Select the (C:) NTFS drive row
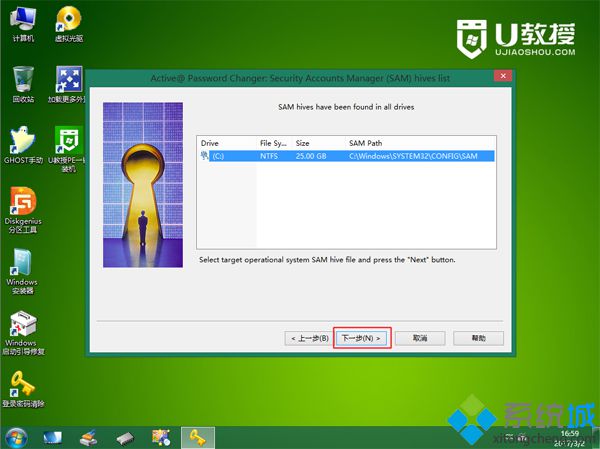 coord(346,156)
